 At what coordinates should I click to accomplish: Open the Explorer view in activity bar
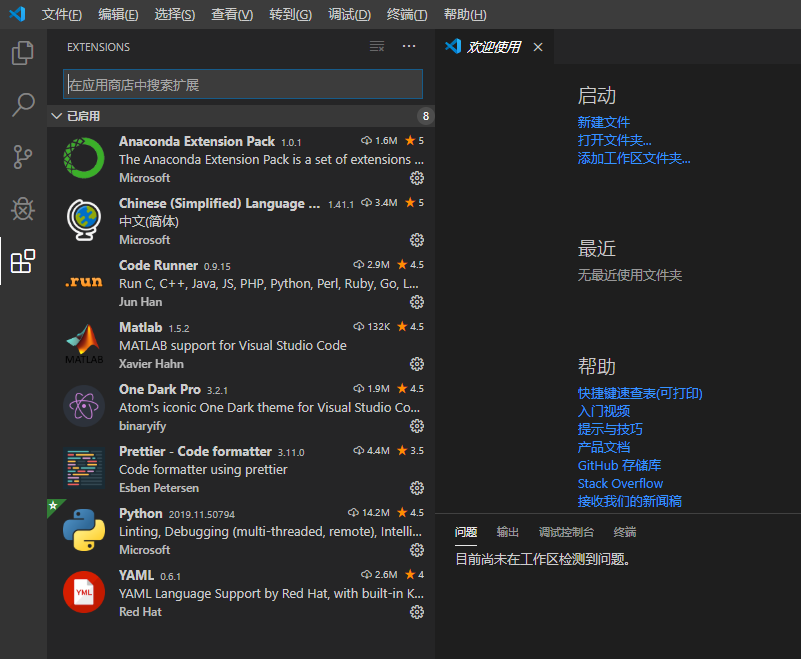pos(22,53)
